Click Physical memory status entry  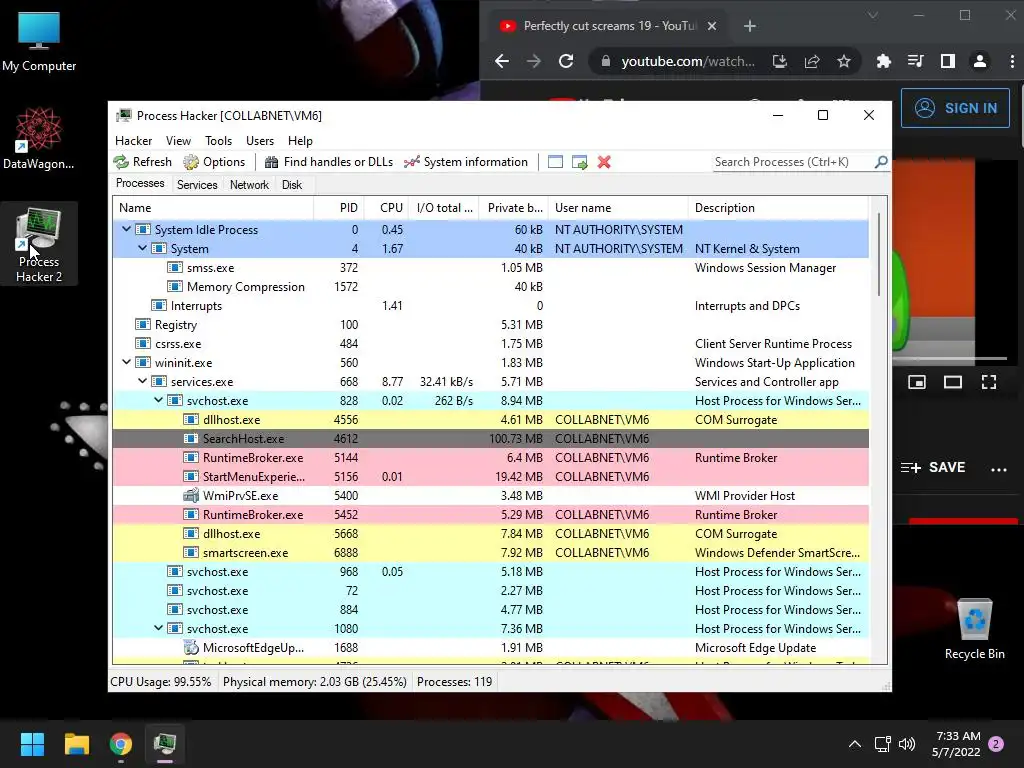pos(315,682)
